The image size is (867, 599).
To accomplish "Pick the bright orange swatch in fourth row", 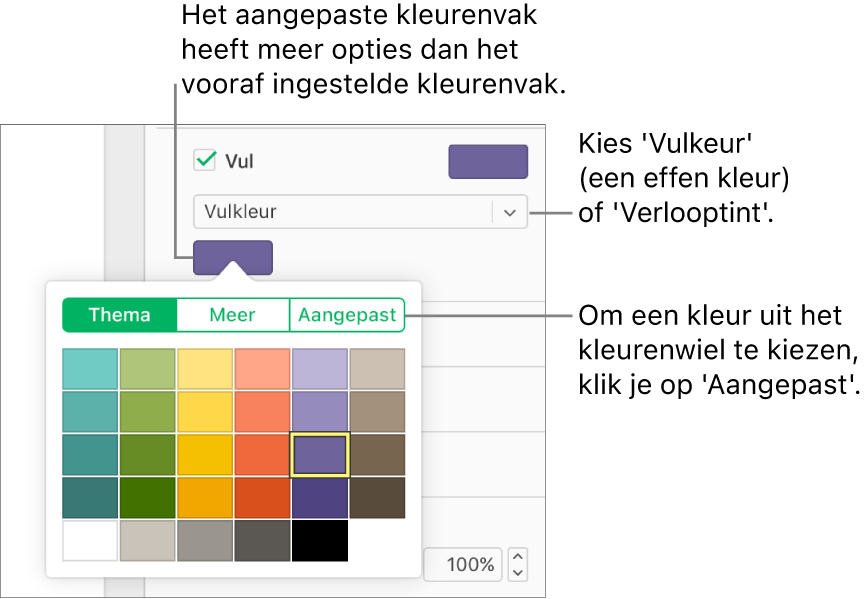I will tap(205, 498).
